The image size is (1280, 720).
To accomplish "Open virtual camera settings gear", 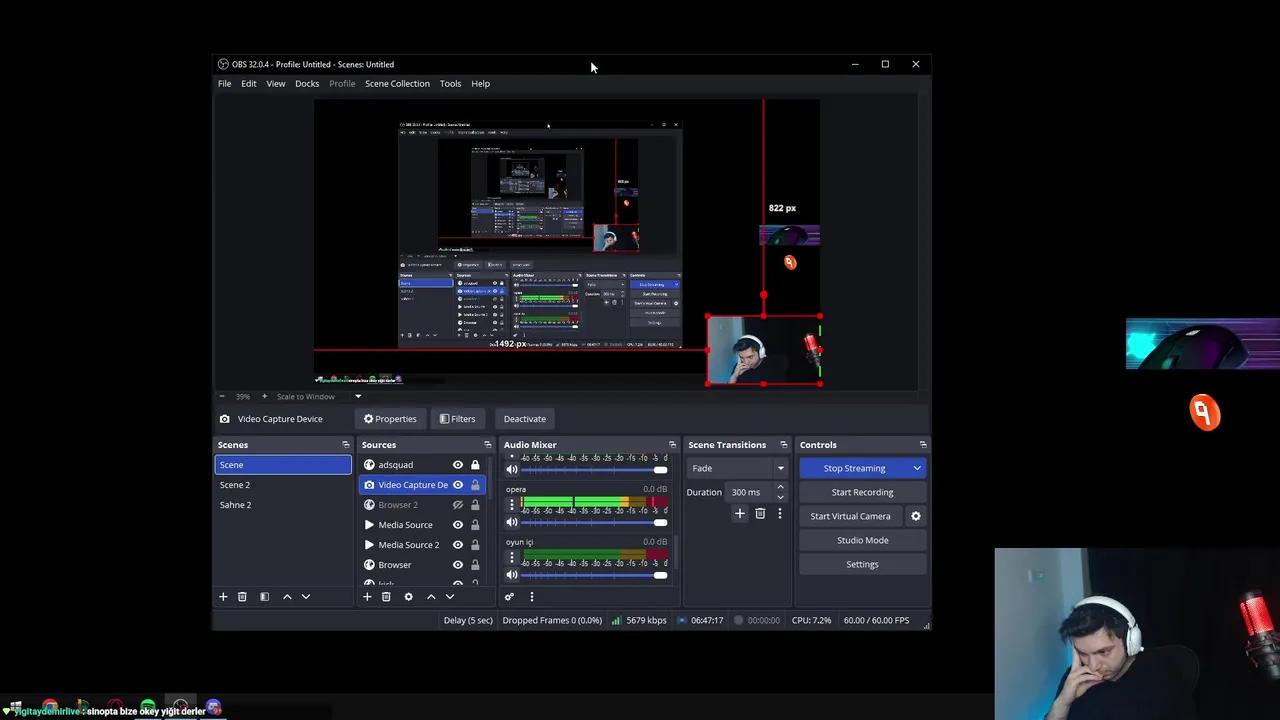I will coord(915,516).
